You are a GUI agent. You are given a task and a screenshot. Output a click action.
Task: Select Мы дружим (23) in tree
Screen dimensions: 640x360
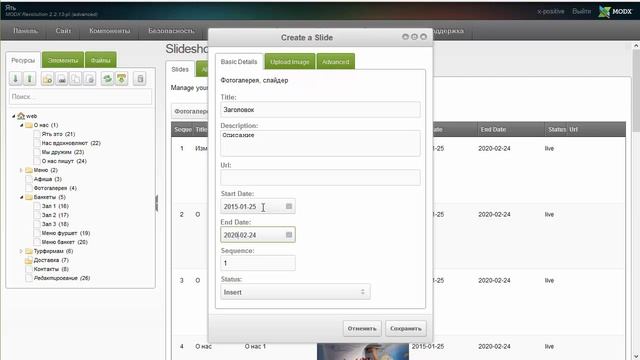point(63,152)
